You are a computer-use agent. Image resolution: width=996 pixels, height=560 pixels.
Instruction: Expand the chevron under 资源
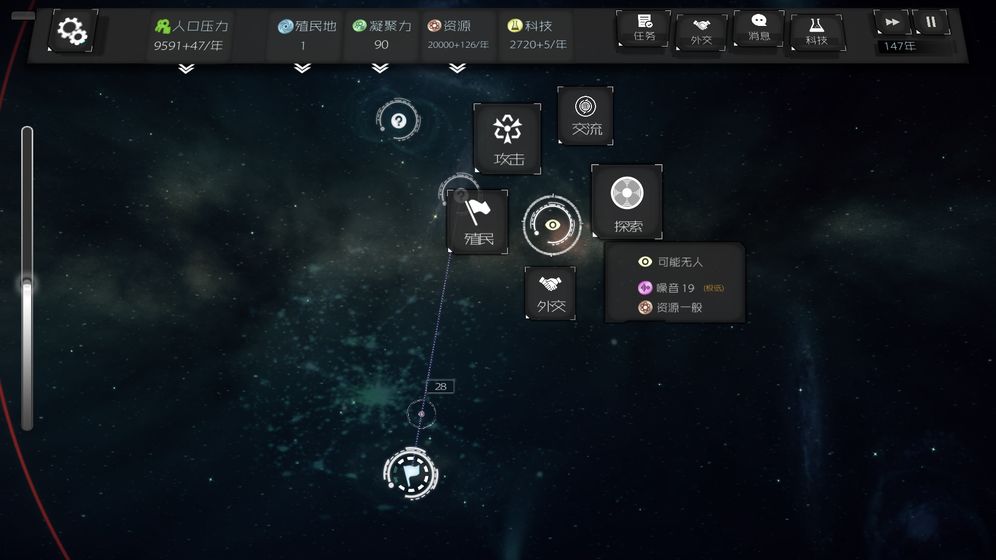pos(457,69)
